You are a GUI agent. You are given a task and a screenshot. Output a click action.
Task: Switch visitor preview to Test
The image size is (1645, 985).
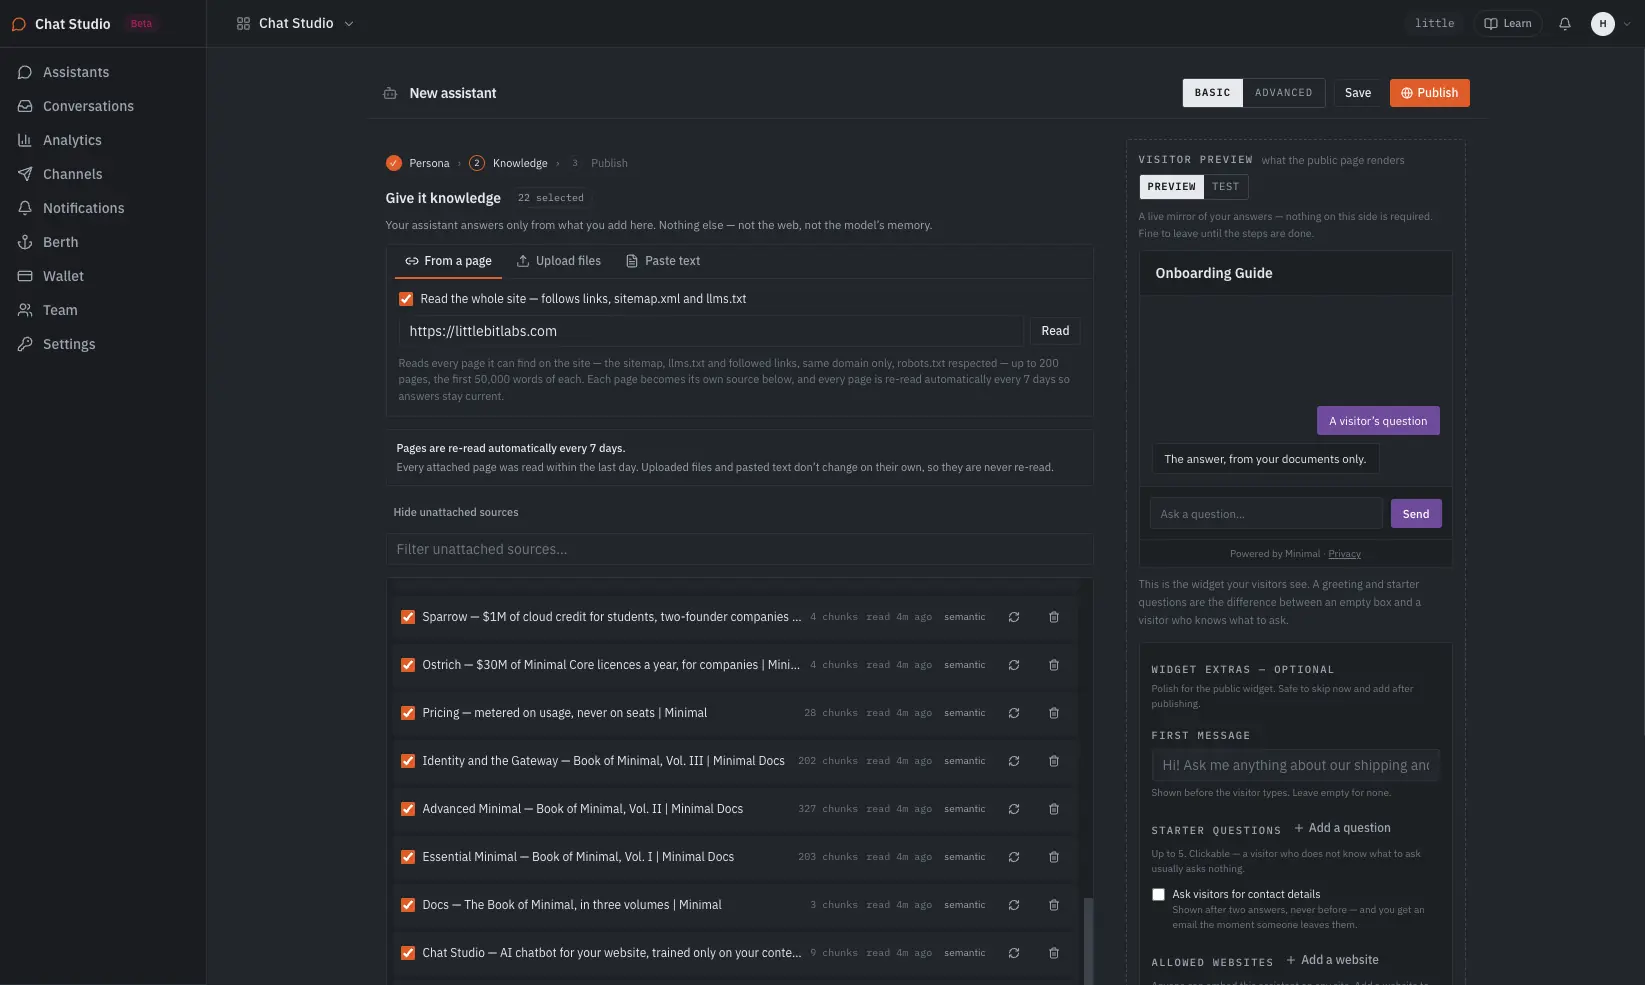(1225, 187)
